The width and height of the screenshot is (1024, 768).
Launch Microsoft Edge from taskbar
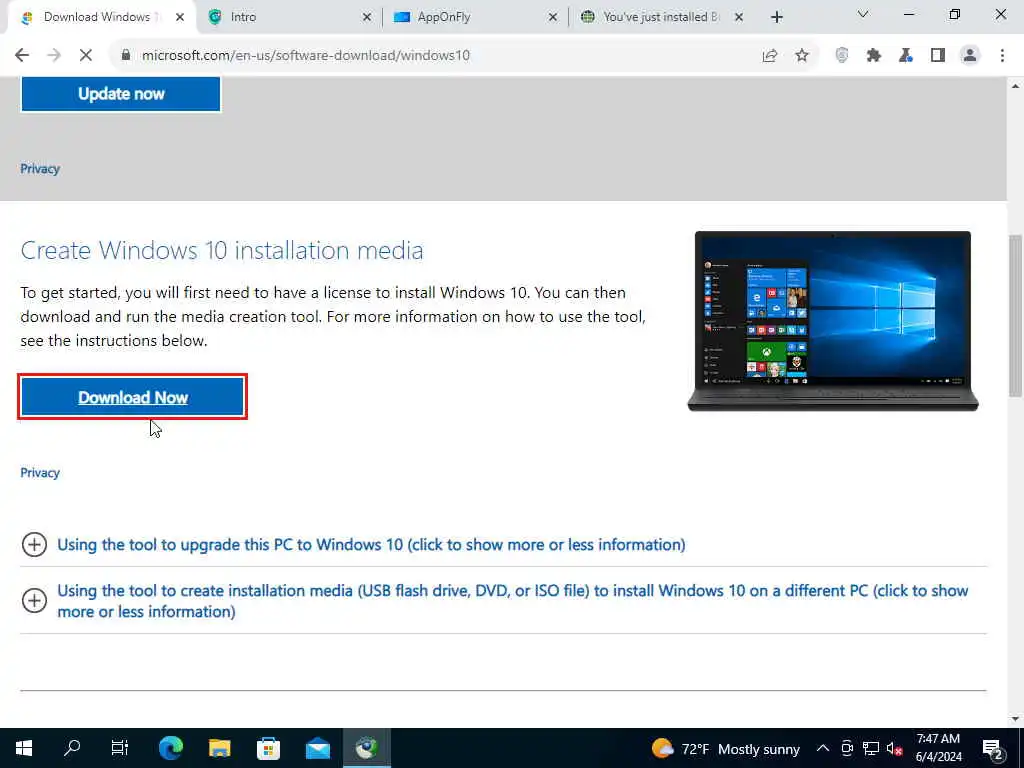[x=170, y=748]
